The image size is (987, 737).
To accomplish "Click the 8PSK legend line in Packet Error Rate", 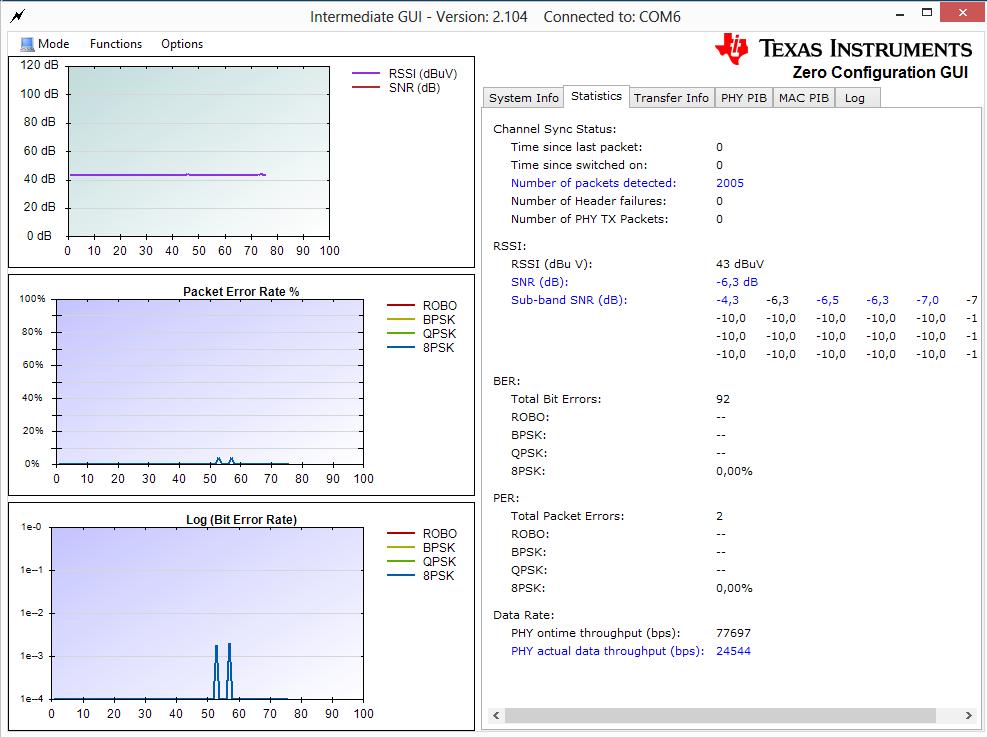I will 401,347.
